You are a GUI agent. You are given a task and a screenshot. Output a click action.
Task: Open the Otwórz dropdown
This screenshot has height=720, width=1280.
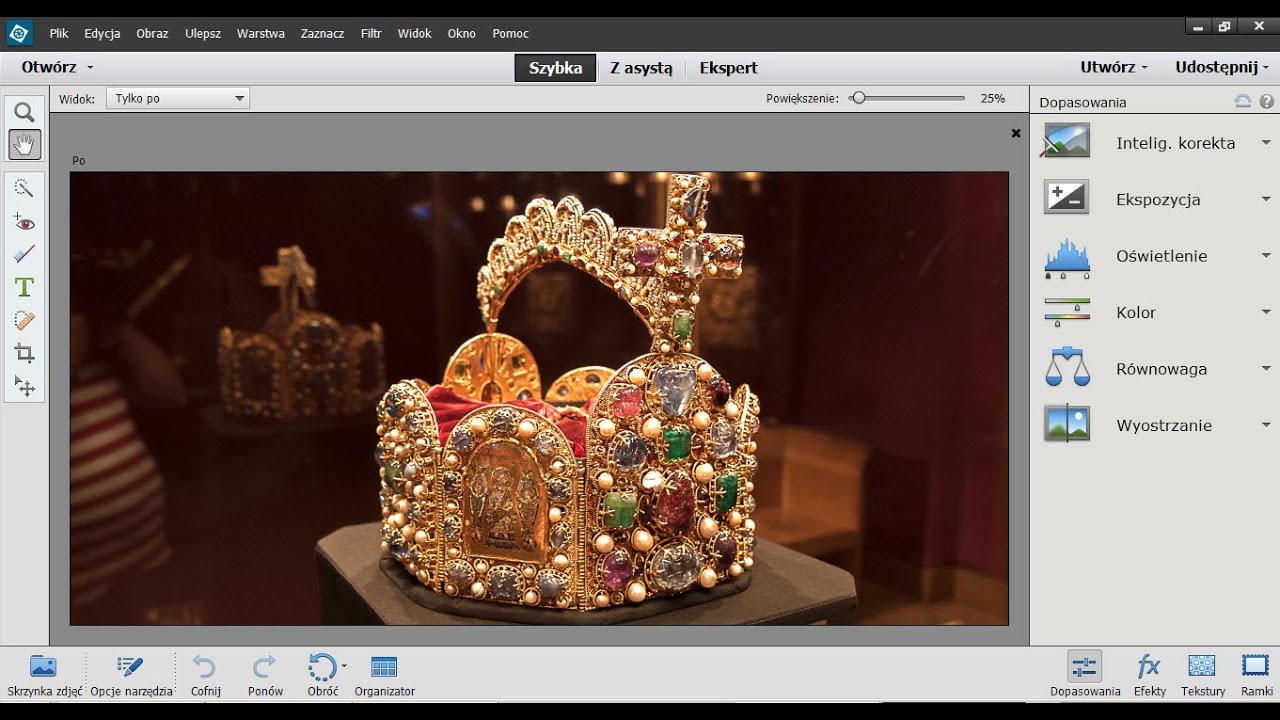click(58, 67)
